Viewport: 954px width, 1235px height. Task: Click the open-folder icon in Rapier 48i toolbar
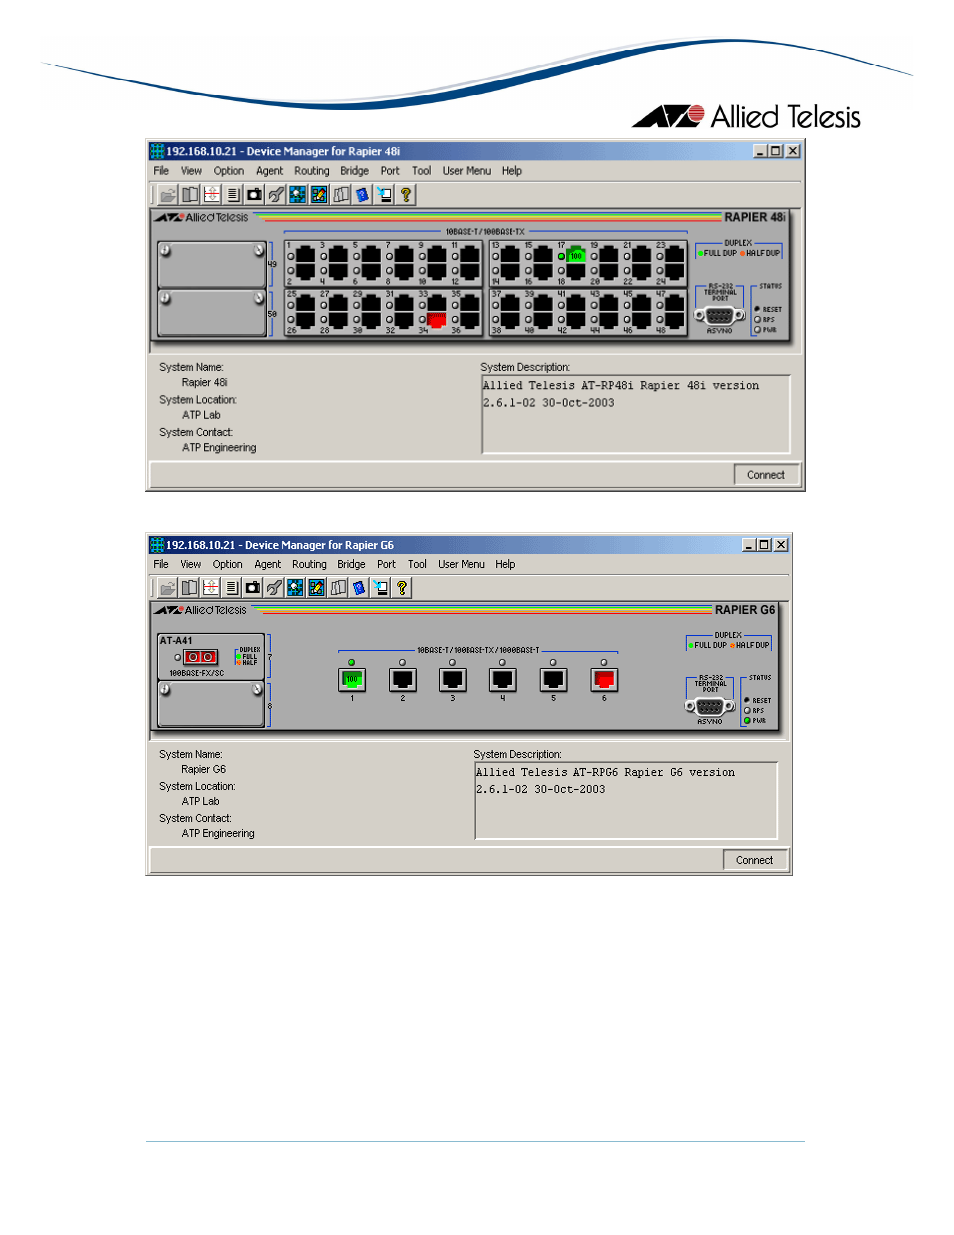point(168,195)
